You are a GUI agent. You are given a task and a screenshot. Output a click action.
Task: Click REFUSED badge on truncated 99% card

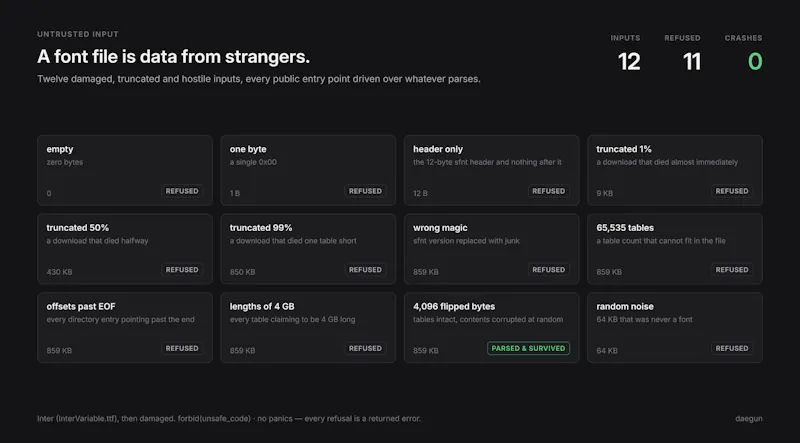point(365,269)
